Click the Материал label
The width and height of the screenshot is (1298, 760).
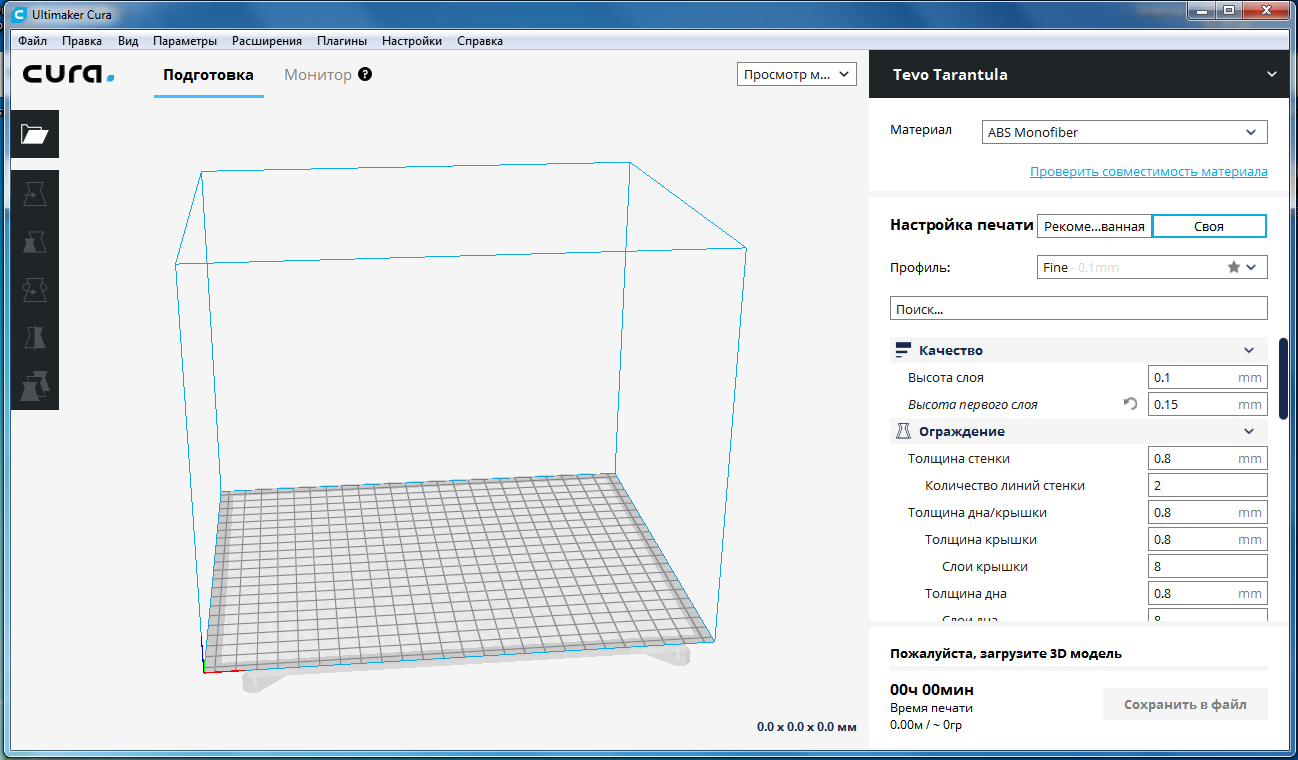(921, 130)
